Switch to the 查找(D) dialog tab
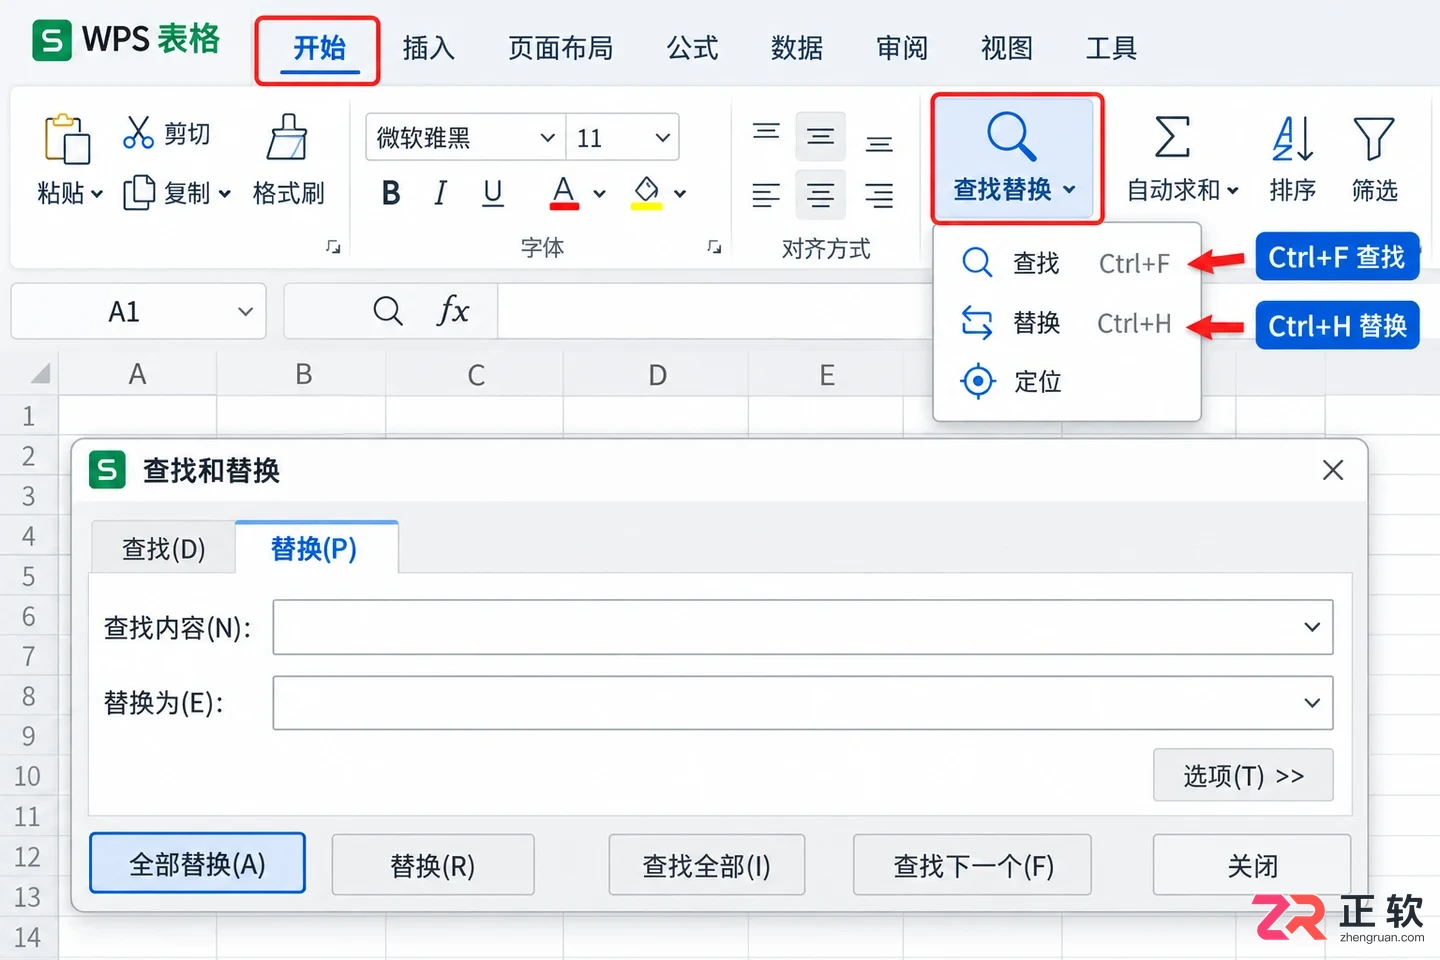 click(x=163, y=548)
